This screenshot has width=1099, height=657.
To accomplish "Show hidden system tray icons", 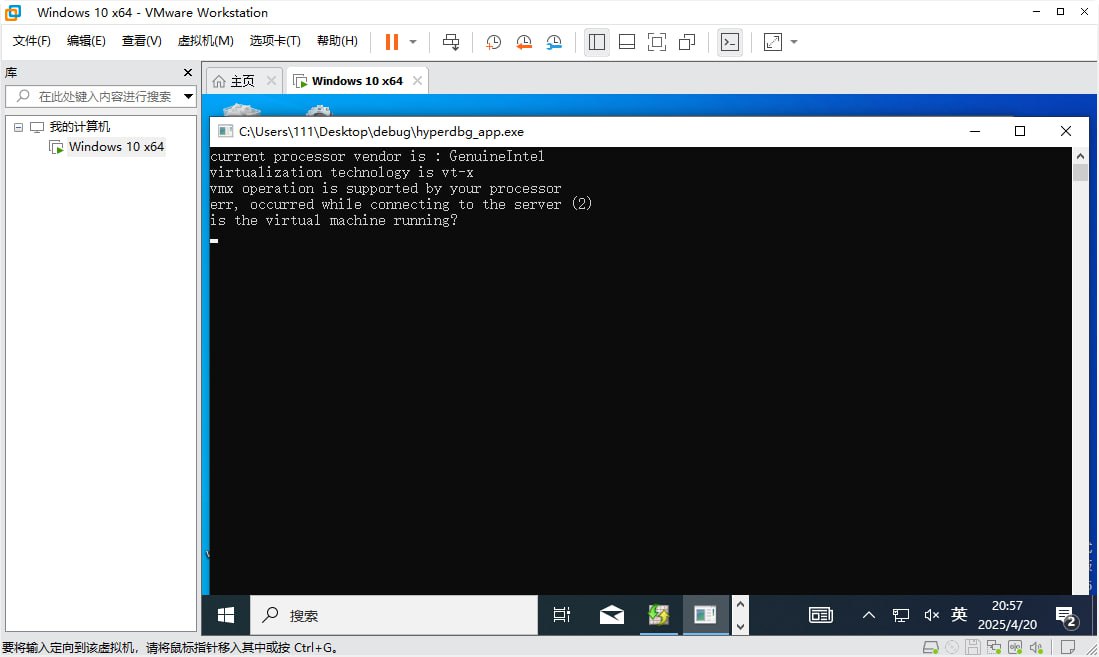I will click(x=868, y=615).
